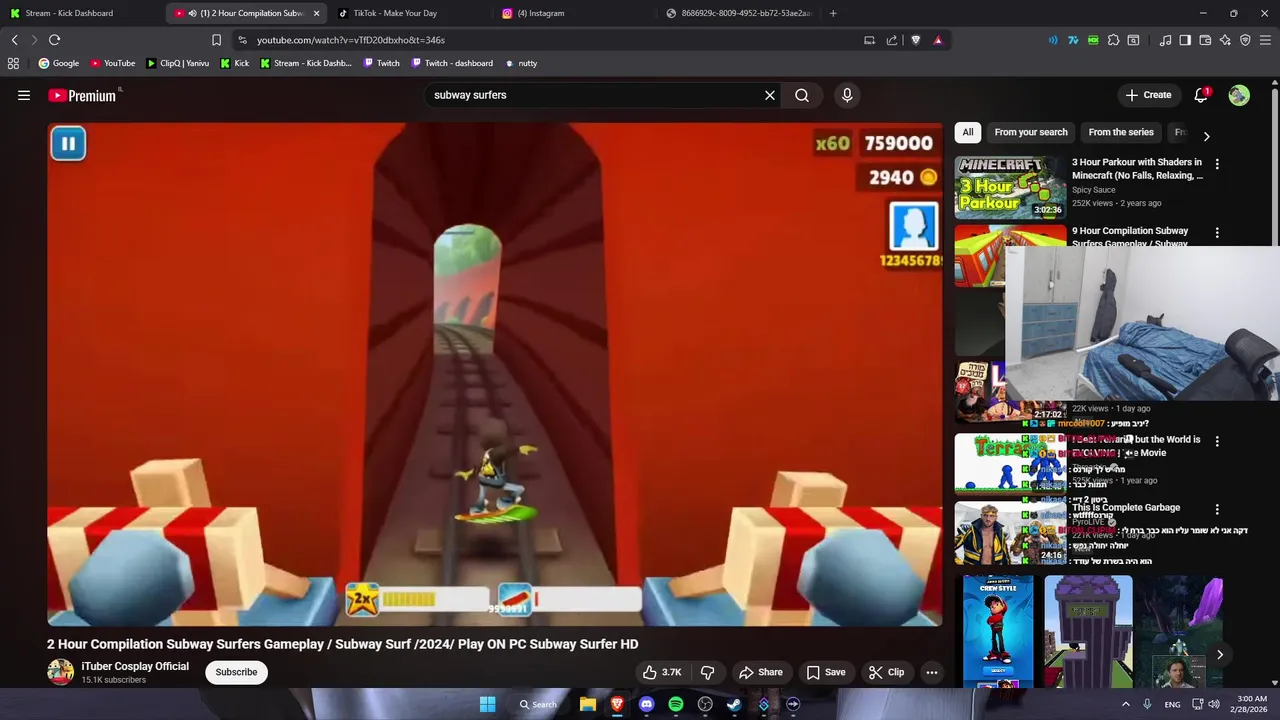
Task: Open the extensions puzzle icon
Action: click(1113, 40)
